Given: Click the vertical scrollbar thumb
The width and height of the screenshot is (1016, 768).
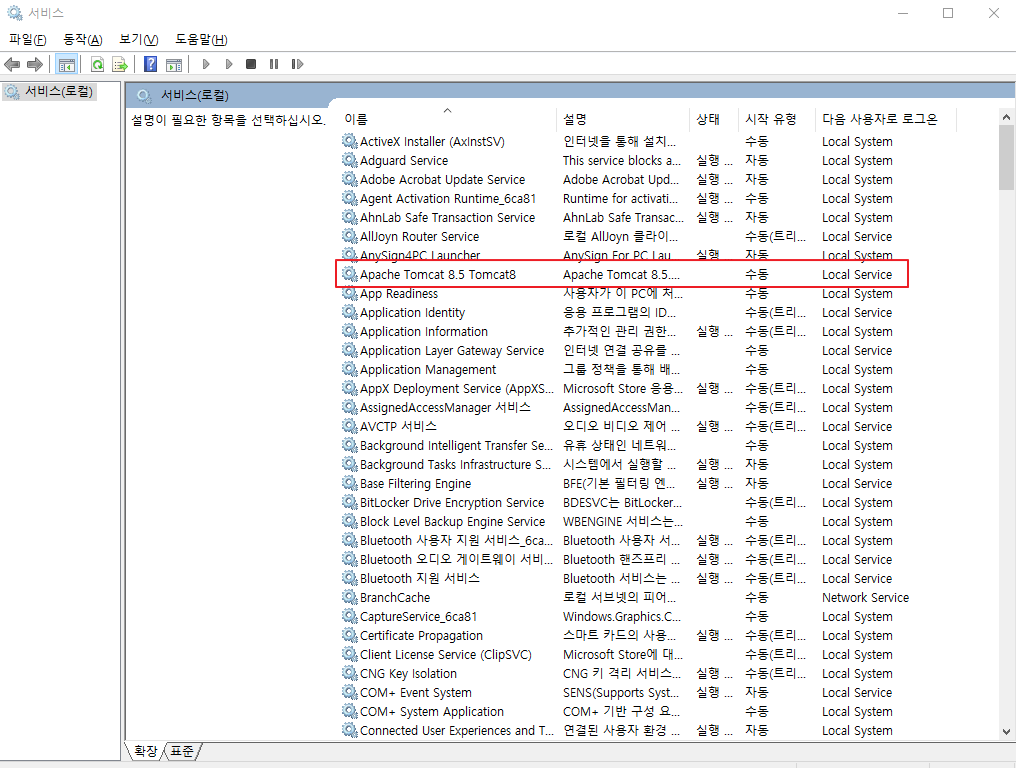Looking at the screenshot, I should point(1006,157).
